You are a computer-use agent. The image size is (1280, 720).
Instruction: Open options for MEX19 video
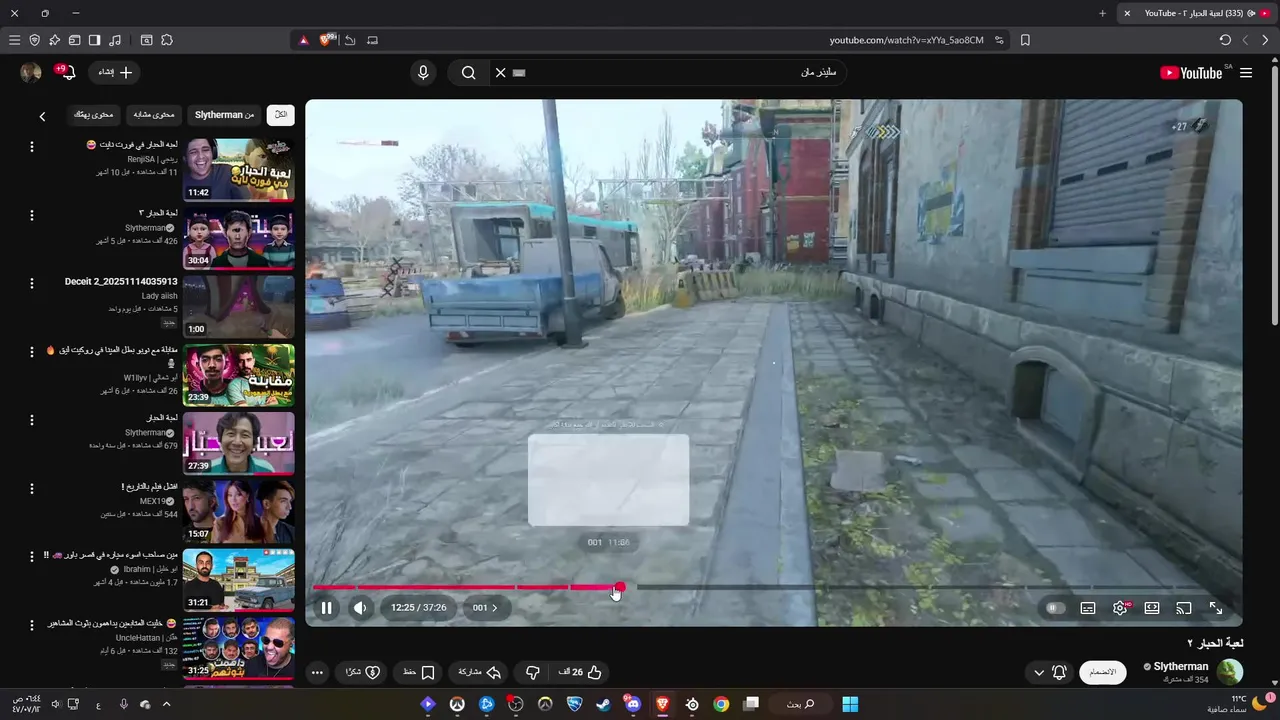[x=31, y=489]
